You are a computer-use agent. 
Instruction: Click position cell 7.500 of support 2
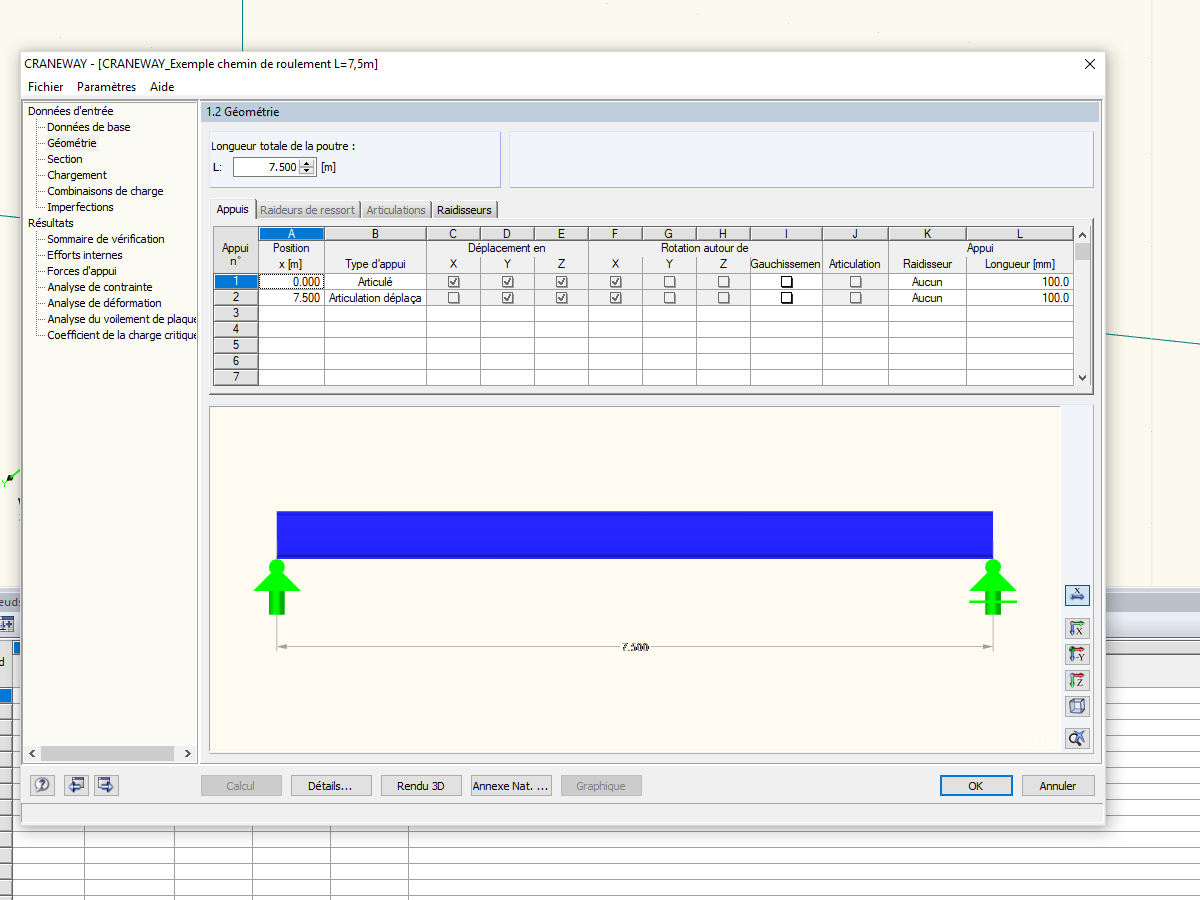[291, 298]
